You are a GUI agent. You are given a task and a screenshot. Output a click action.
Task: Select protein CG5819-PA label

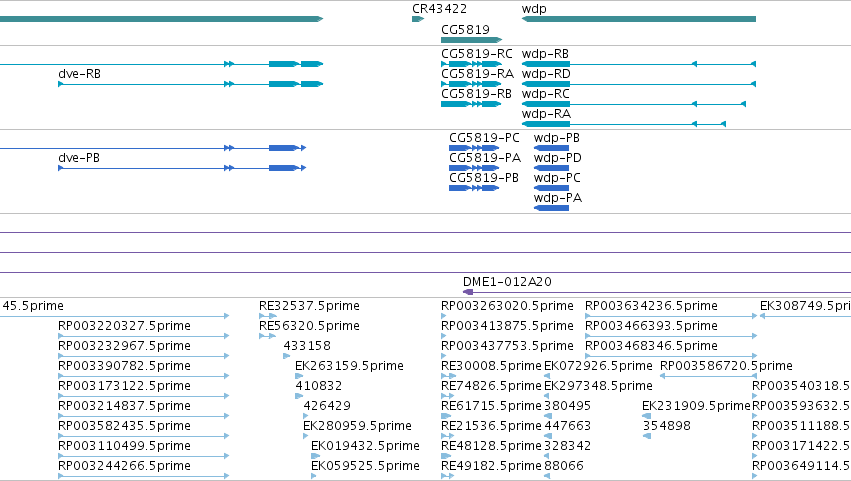click(485, 158)
